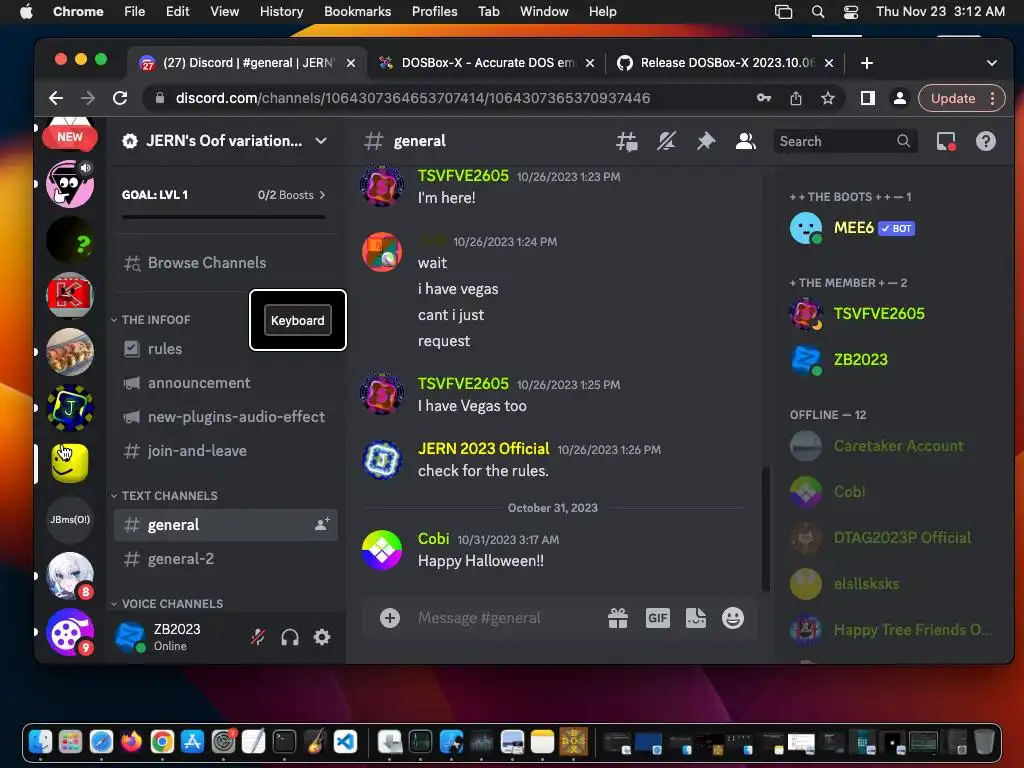Open the food photo server icon
This screenshot has width=1024, height=768.
coord(70,352)
